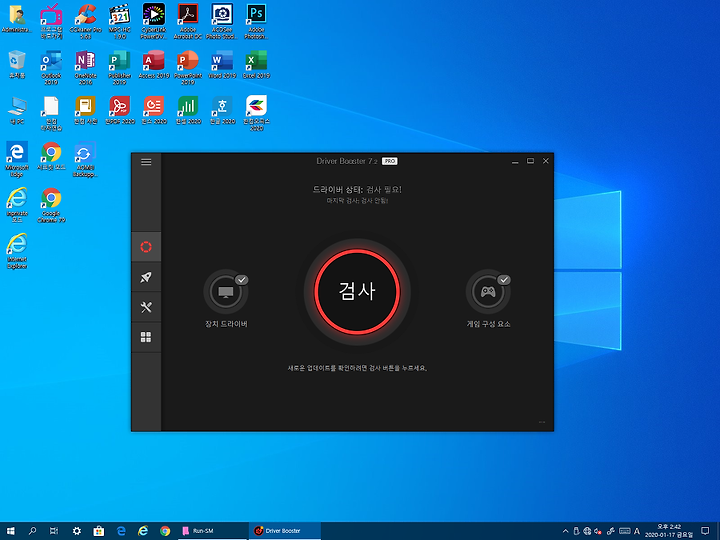Select the Administrator folder desktop icon

[17, 18]
